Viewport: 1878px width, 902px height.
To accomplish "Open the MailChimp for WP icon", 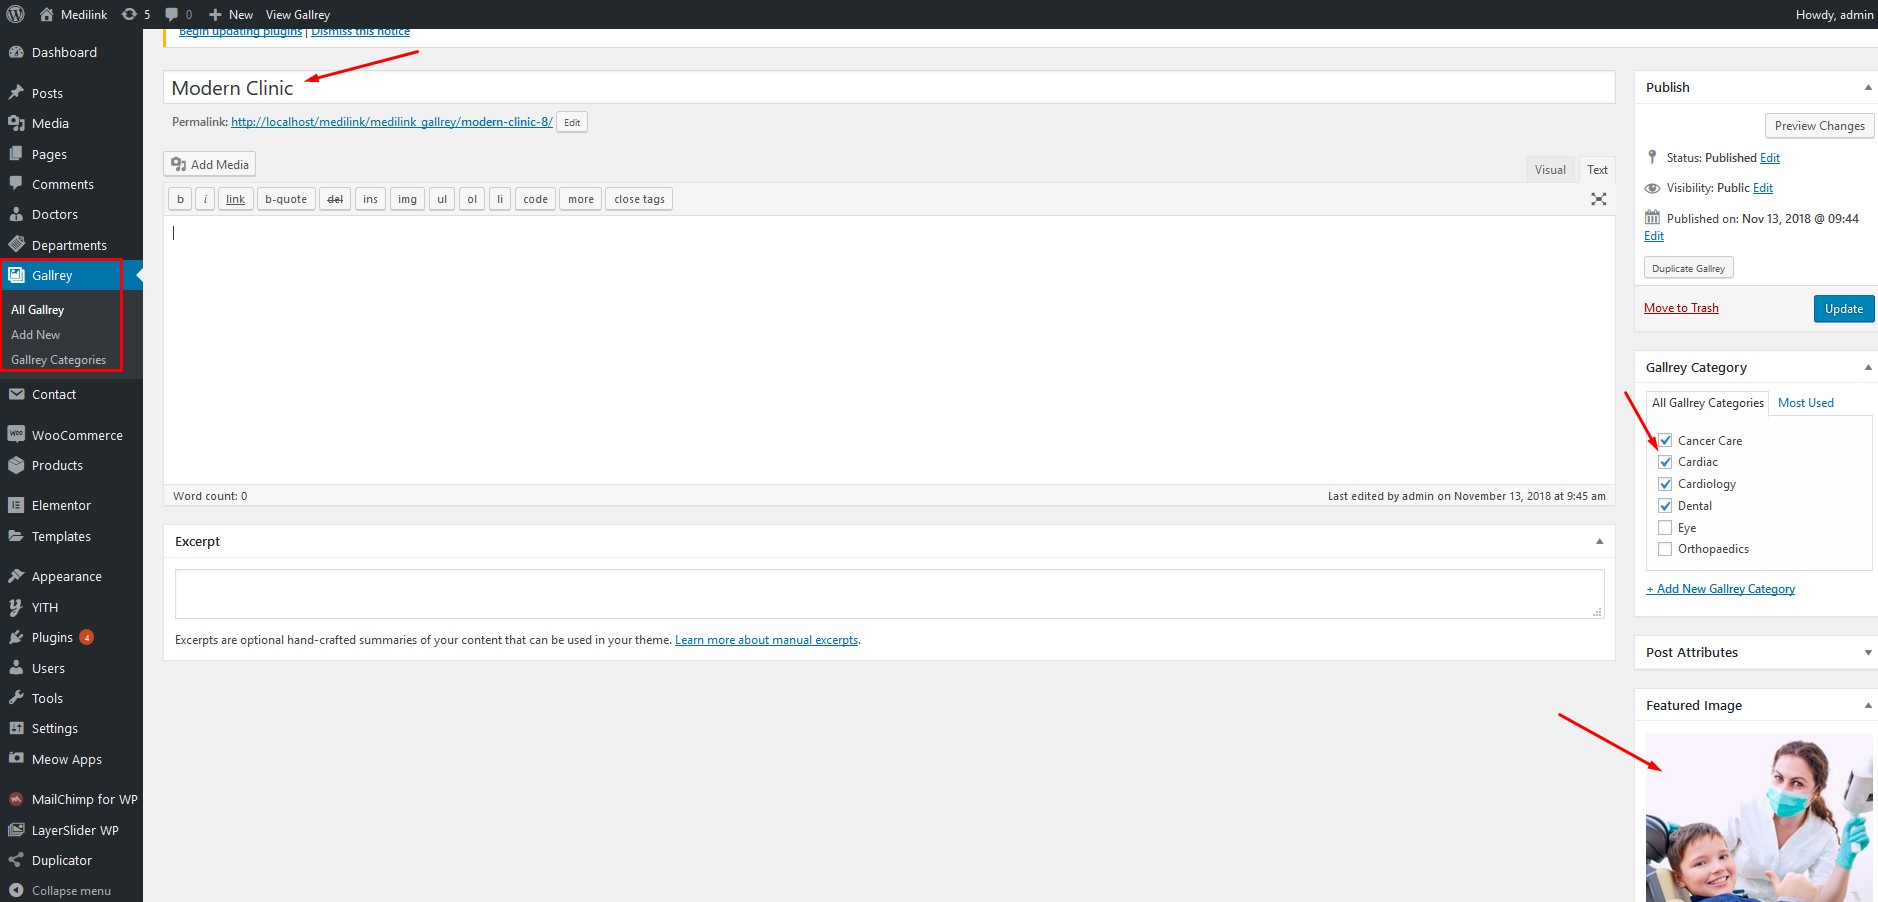I will pyautogui.click(x=16, y=799).
